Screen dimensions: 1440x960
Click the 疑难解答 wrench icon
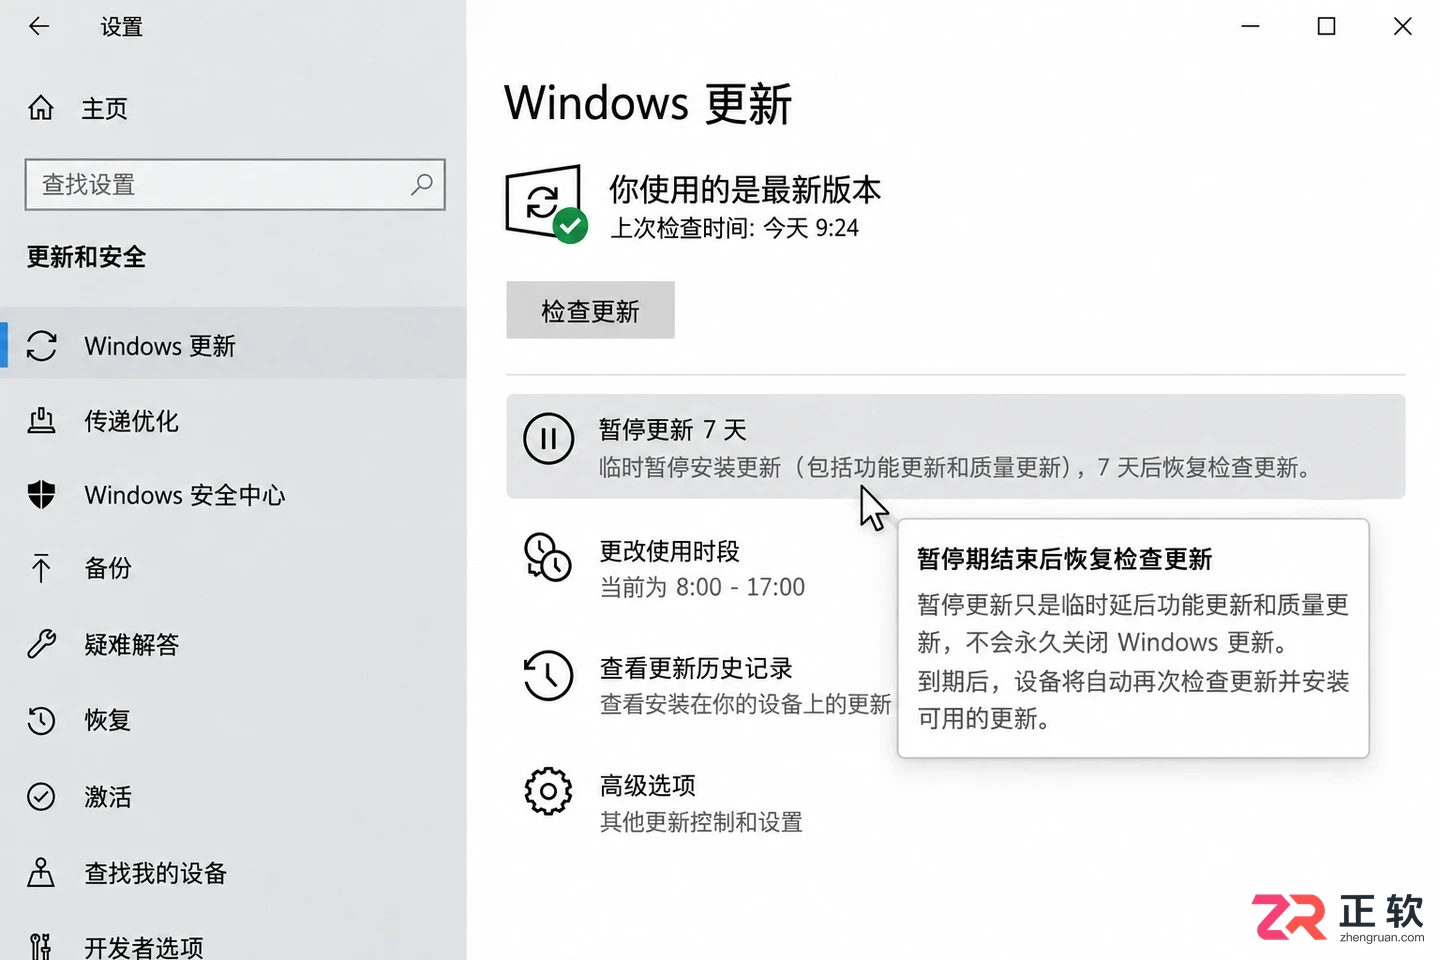41,644
